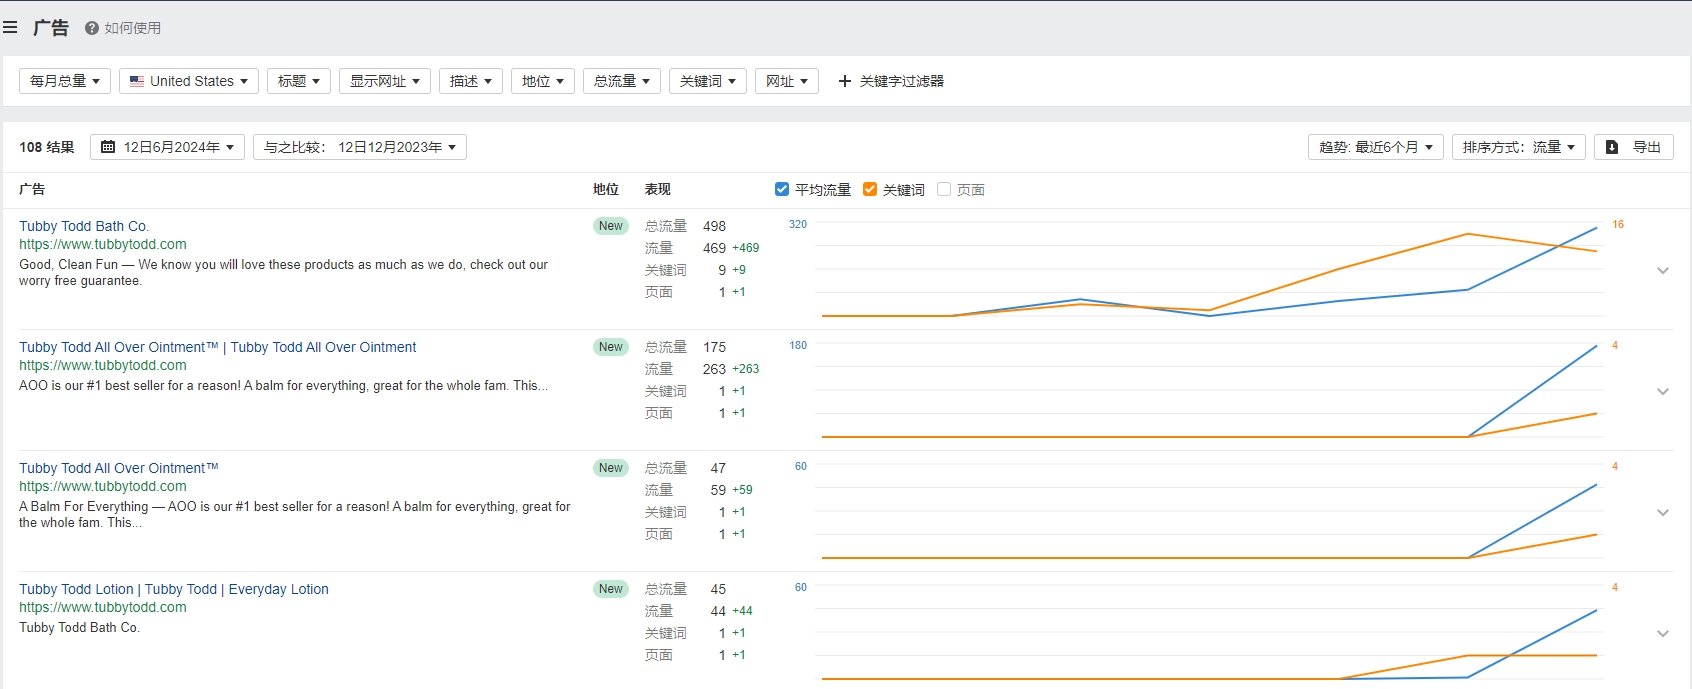
Task: Click the 广告 page title
Action: [x=51, y=28]
